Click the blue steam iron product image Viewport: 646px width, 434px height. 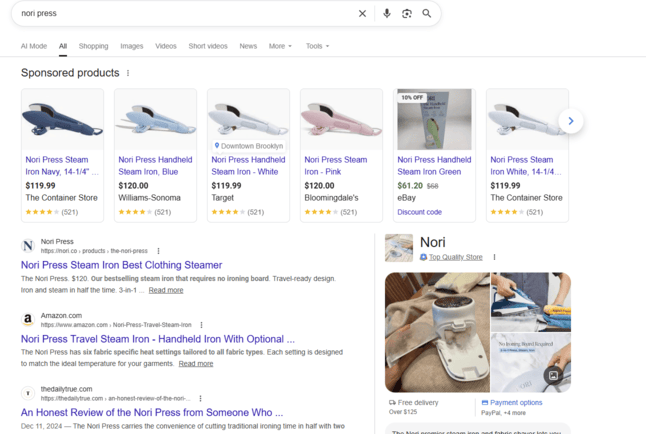155,120
